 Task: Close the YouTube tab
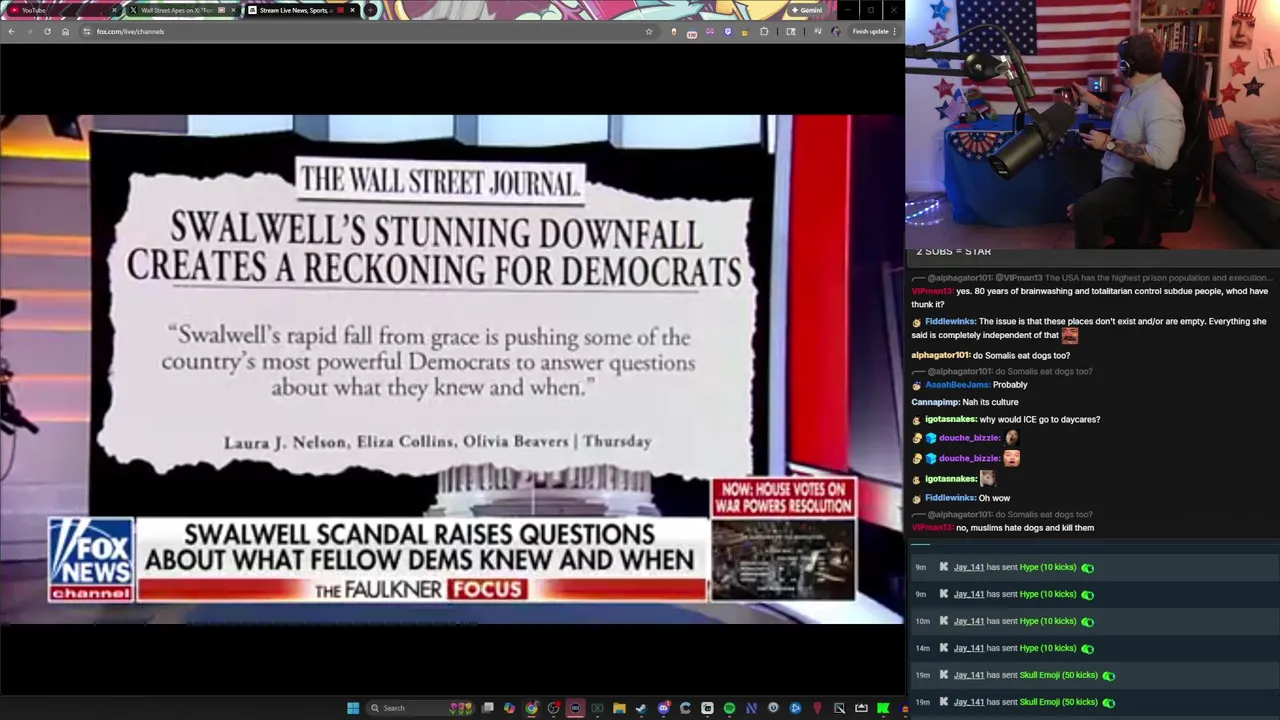point(114,10)
